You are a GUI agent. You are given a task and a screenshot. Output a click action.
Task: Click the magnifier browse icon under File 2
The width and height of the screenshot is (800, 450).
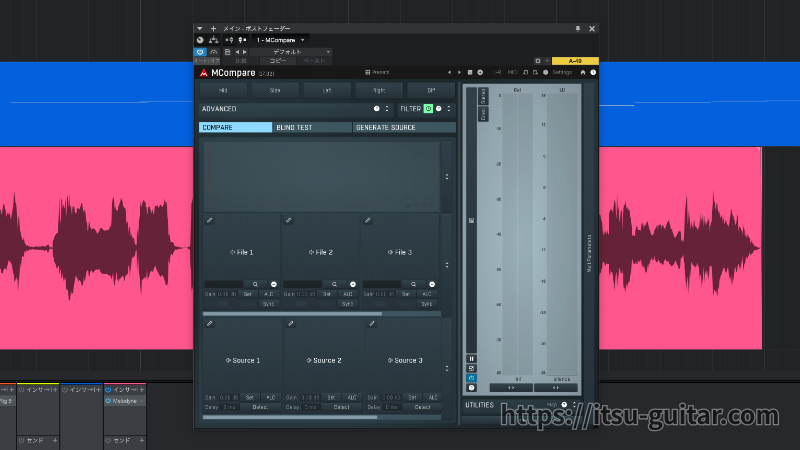click(x=334, y=284)
